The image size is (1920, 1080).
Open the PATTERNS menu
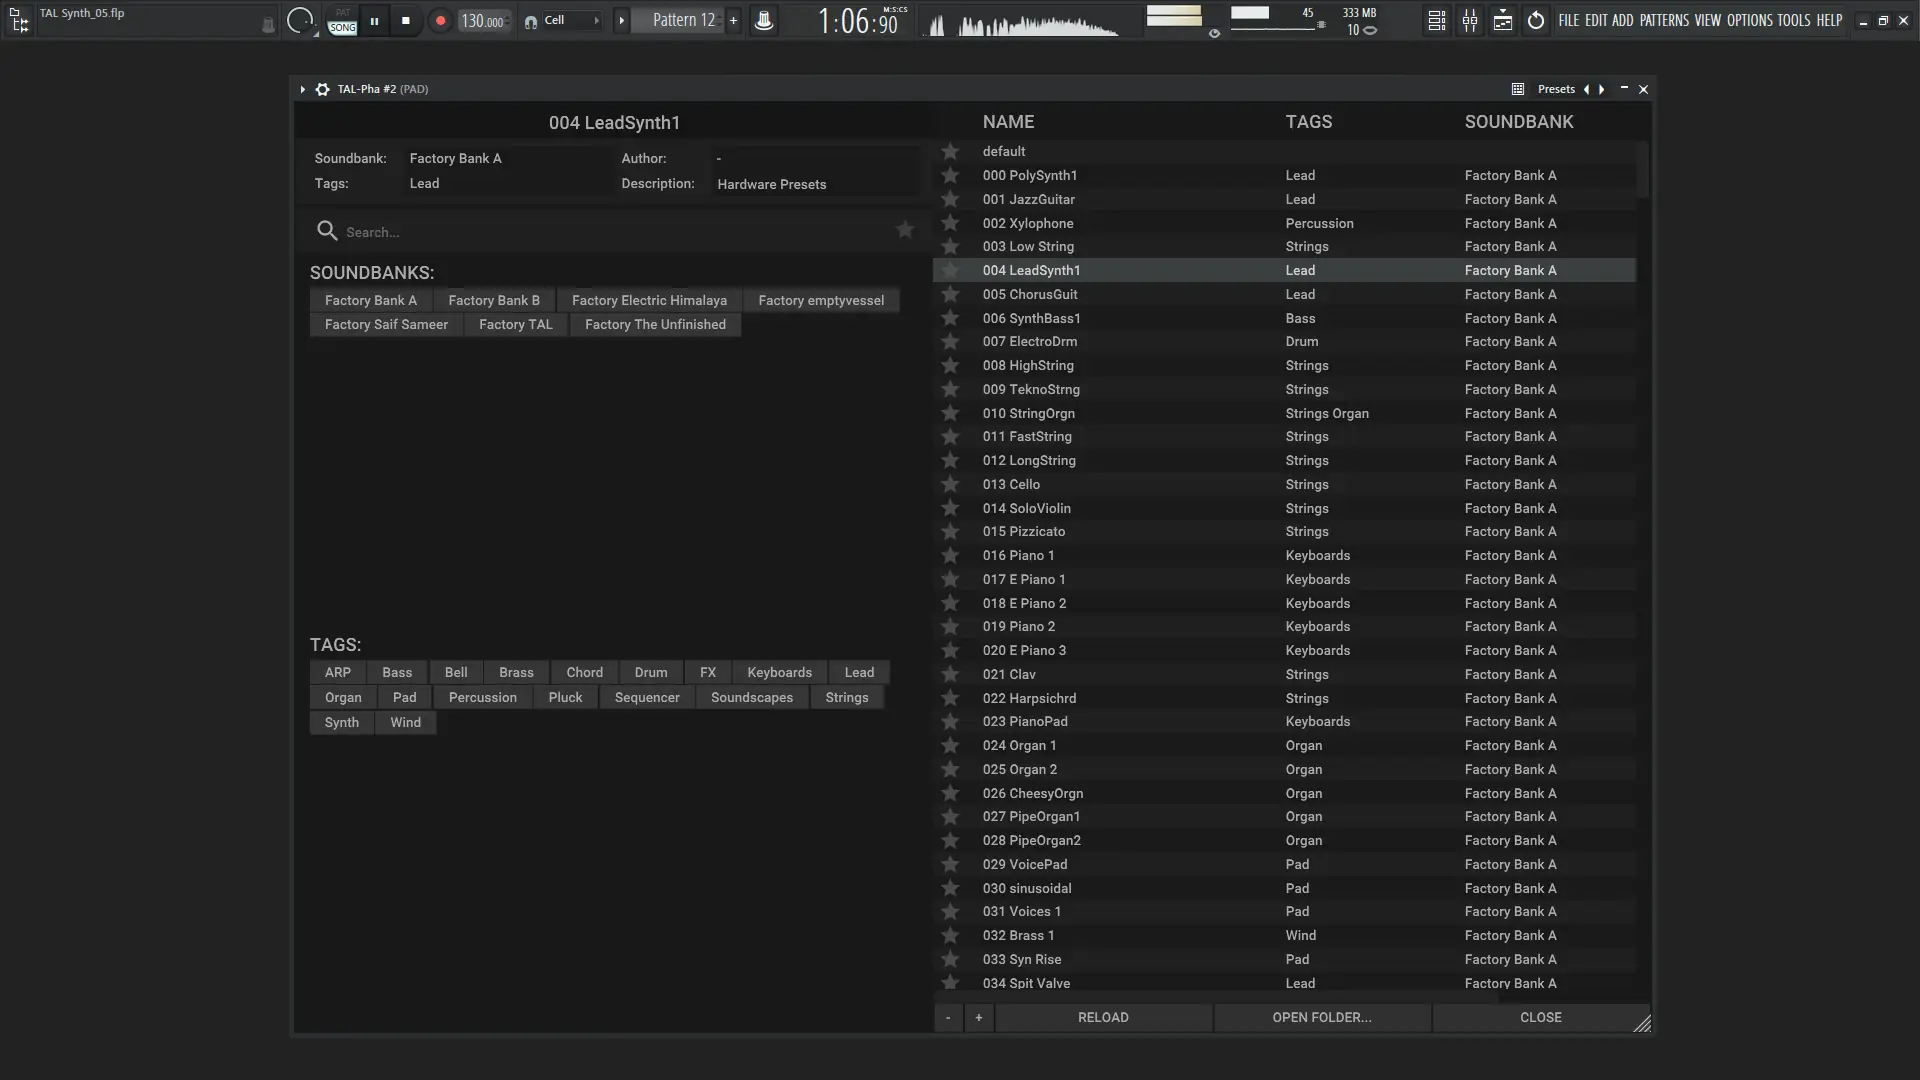[x=1664, y=20]
